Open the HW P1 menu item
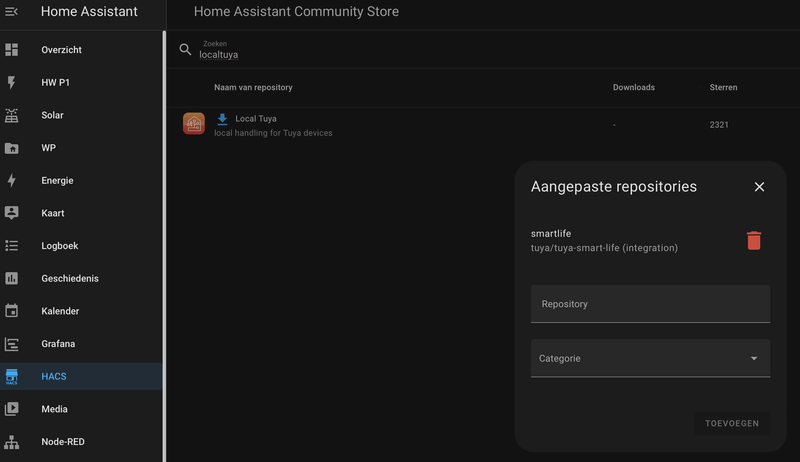Image resolution: width=800 pixels, height=462 pixels. pyautogui.click(x=55, y=83)
